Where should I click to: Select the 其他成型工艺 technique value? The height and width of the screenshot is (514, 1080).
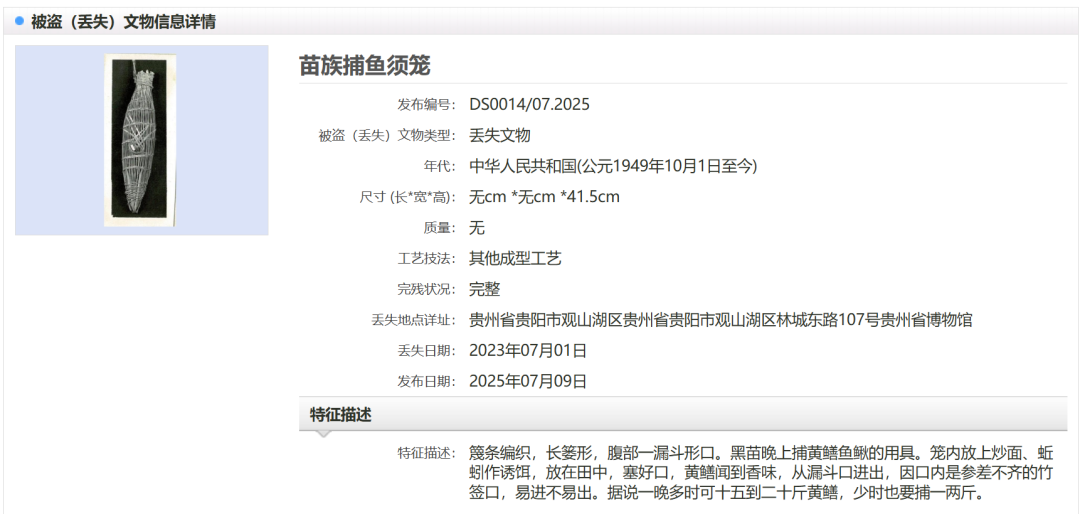[x=515, y=259]
